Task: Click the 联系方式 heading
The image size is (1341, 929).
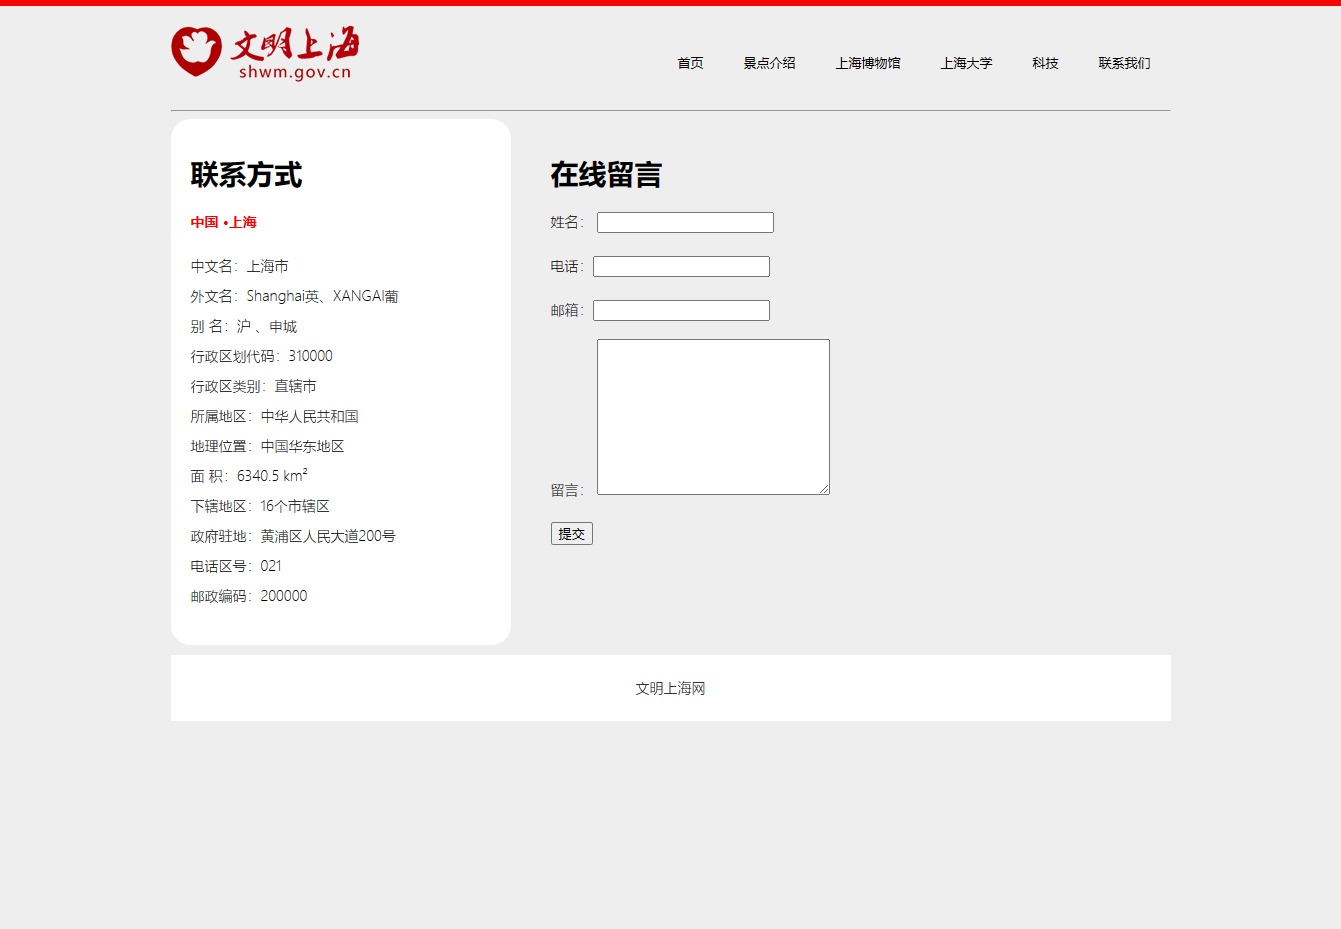Action: (x=246, y=175)
